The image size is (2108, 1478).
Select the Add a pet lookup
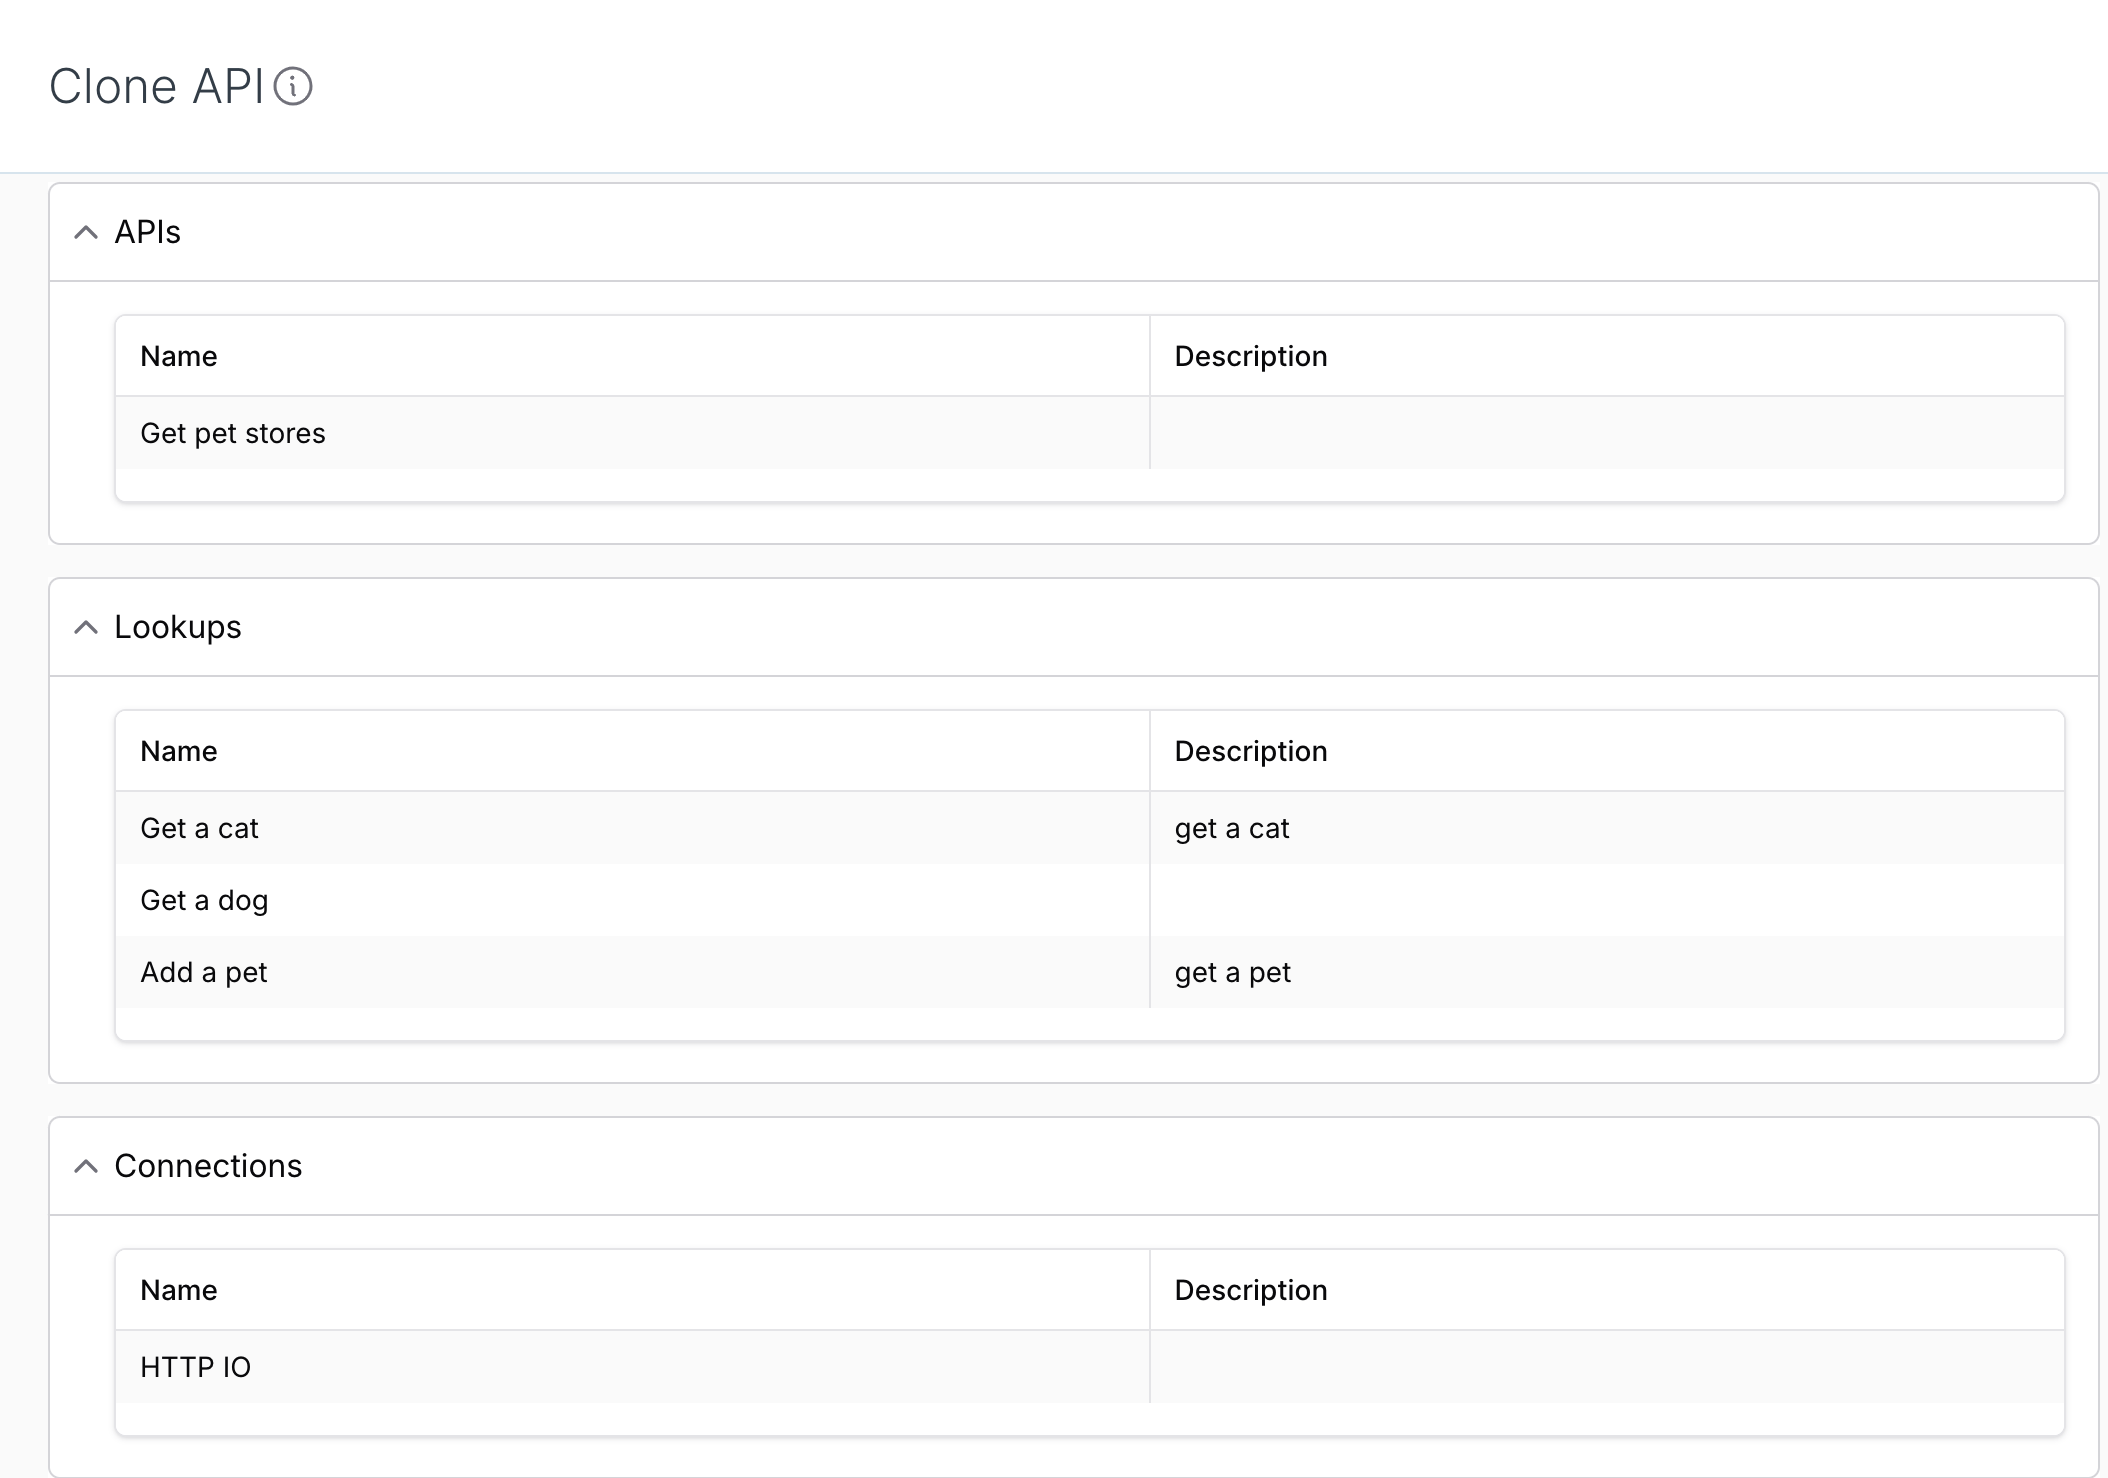point(1090,972)
